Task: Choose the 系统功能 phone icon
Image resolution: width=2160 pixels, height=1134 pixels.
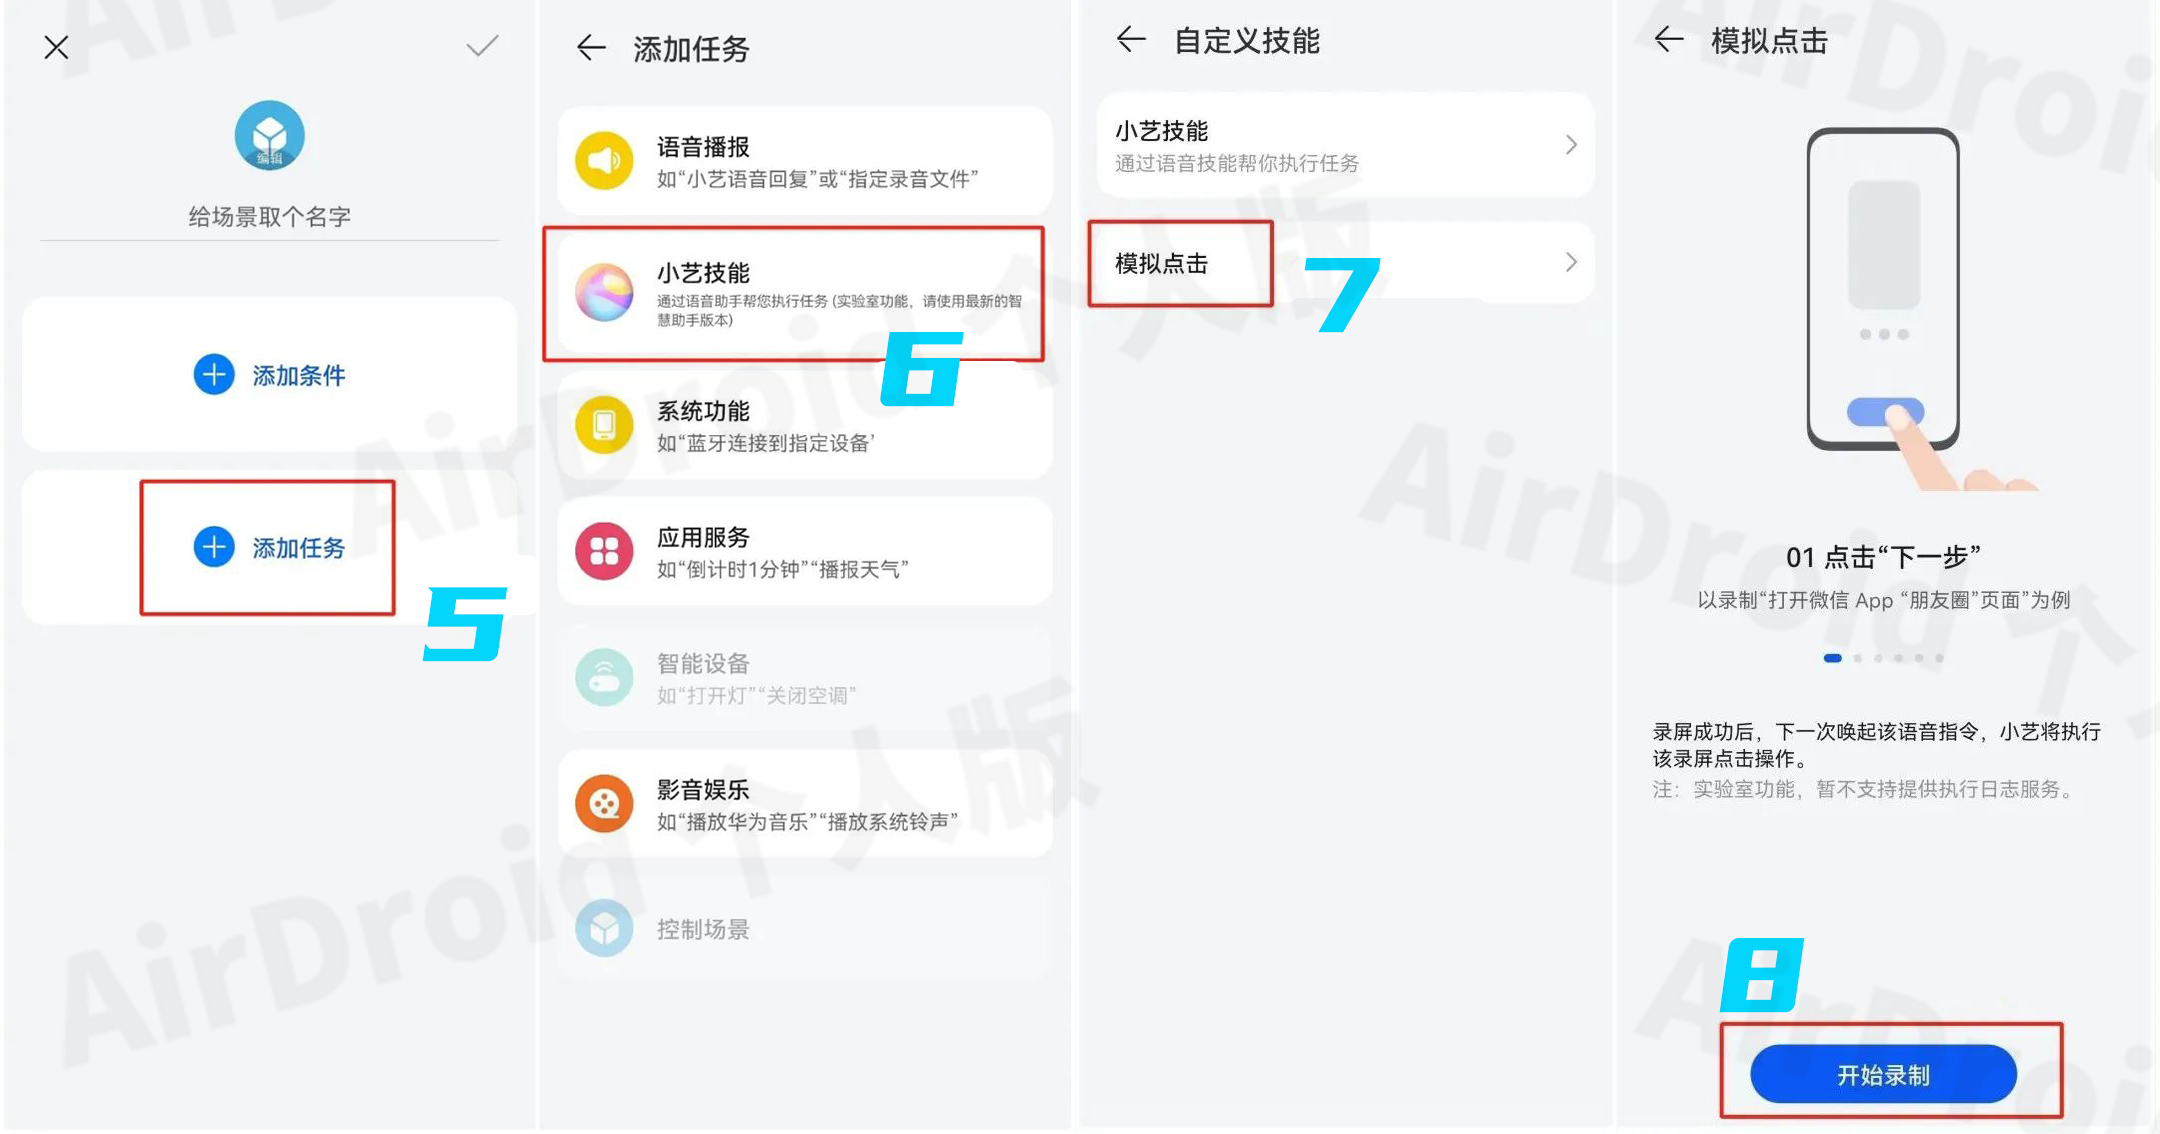Action: (x=604, y=425)
